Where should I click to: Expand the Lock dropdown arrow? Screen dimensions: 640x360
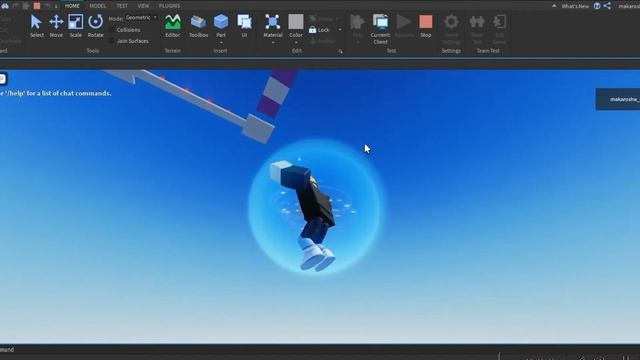coord(340,30)
